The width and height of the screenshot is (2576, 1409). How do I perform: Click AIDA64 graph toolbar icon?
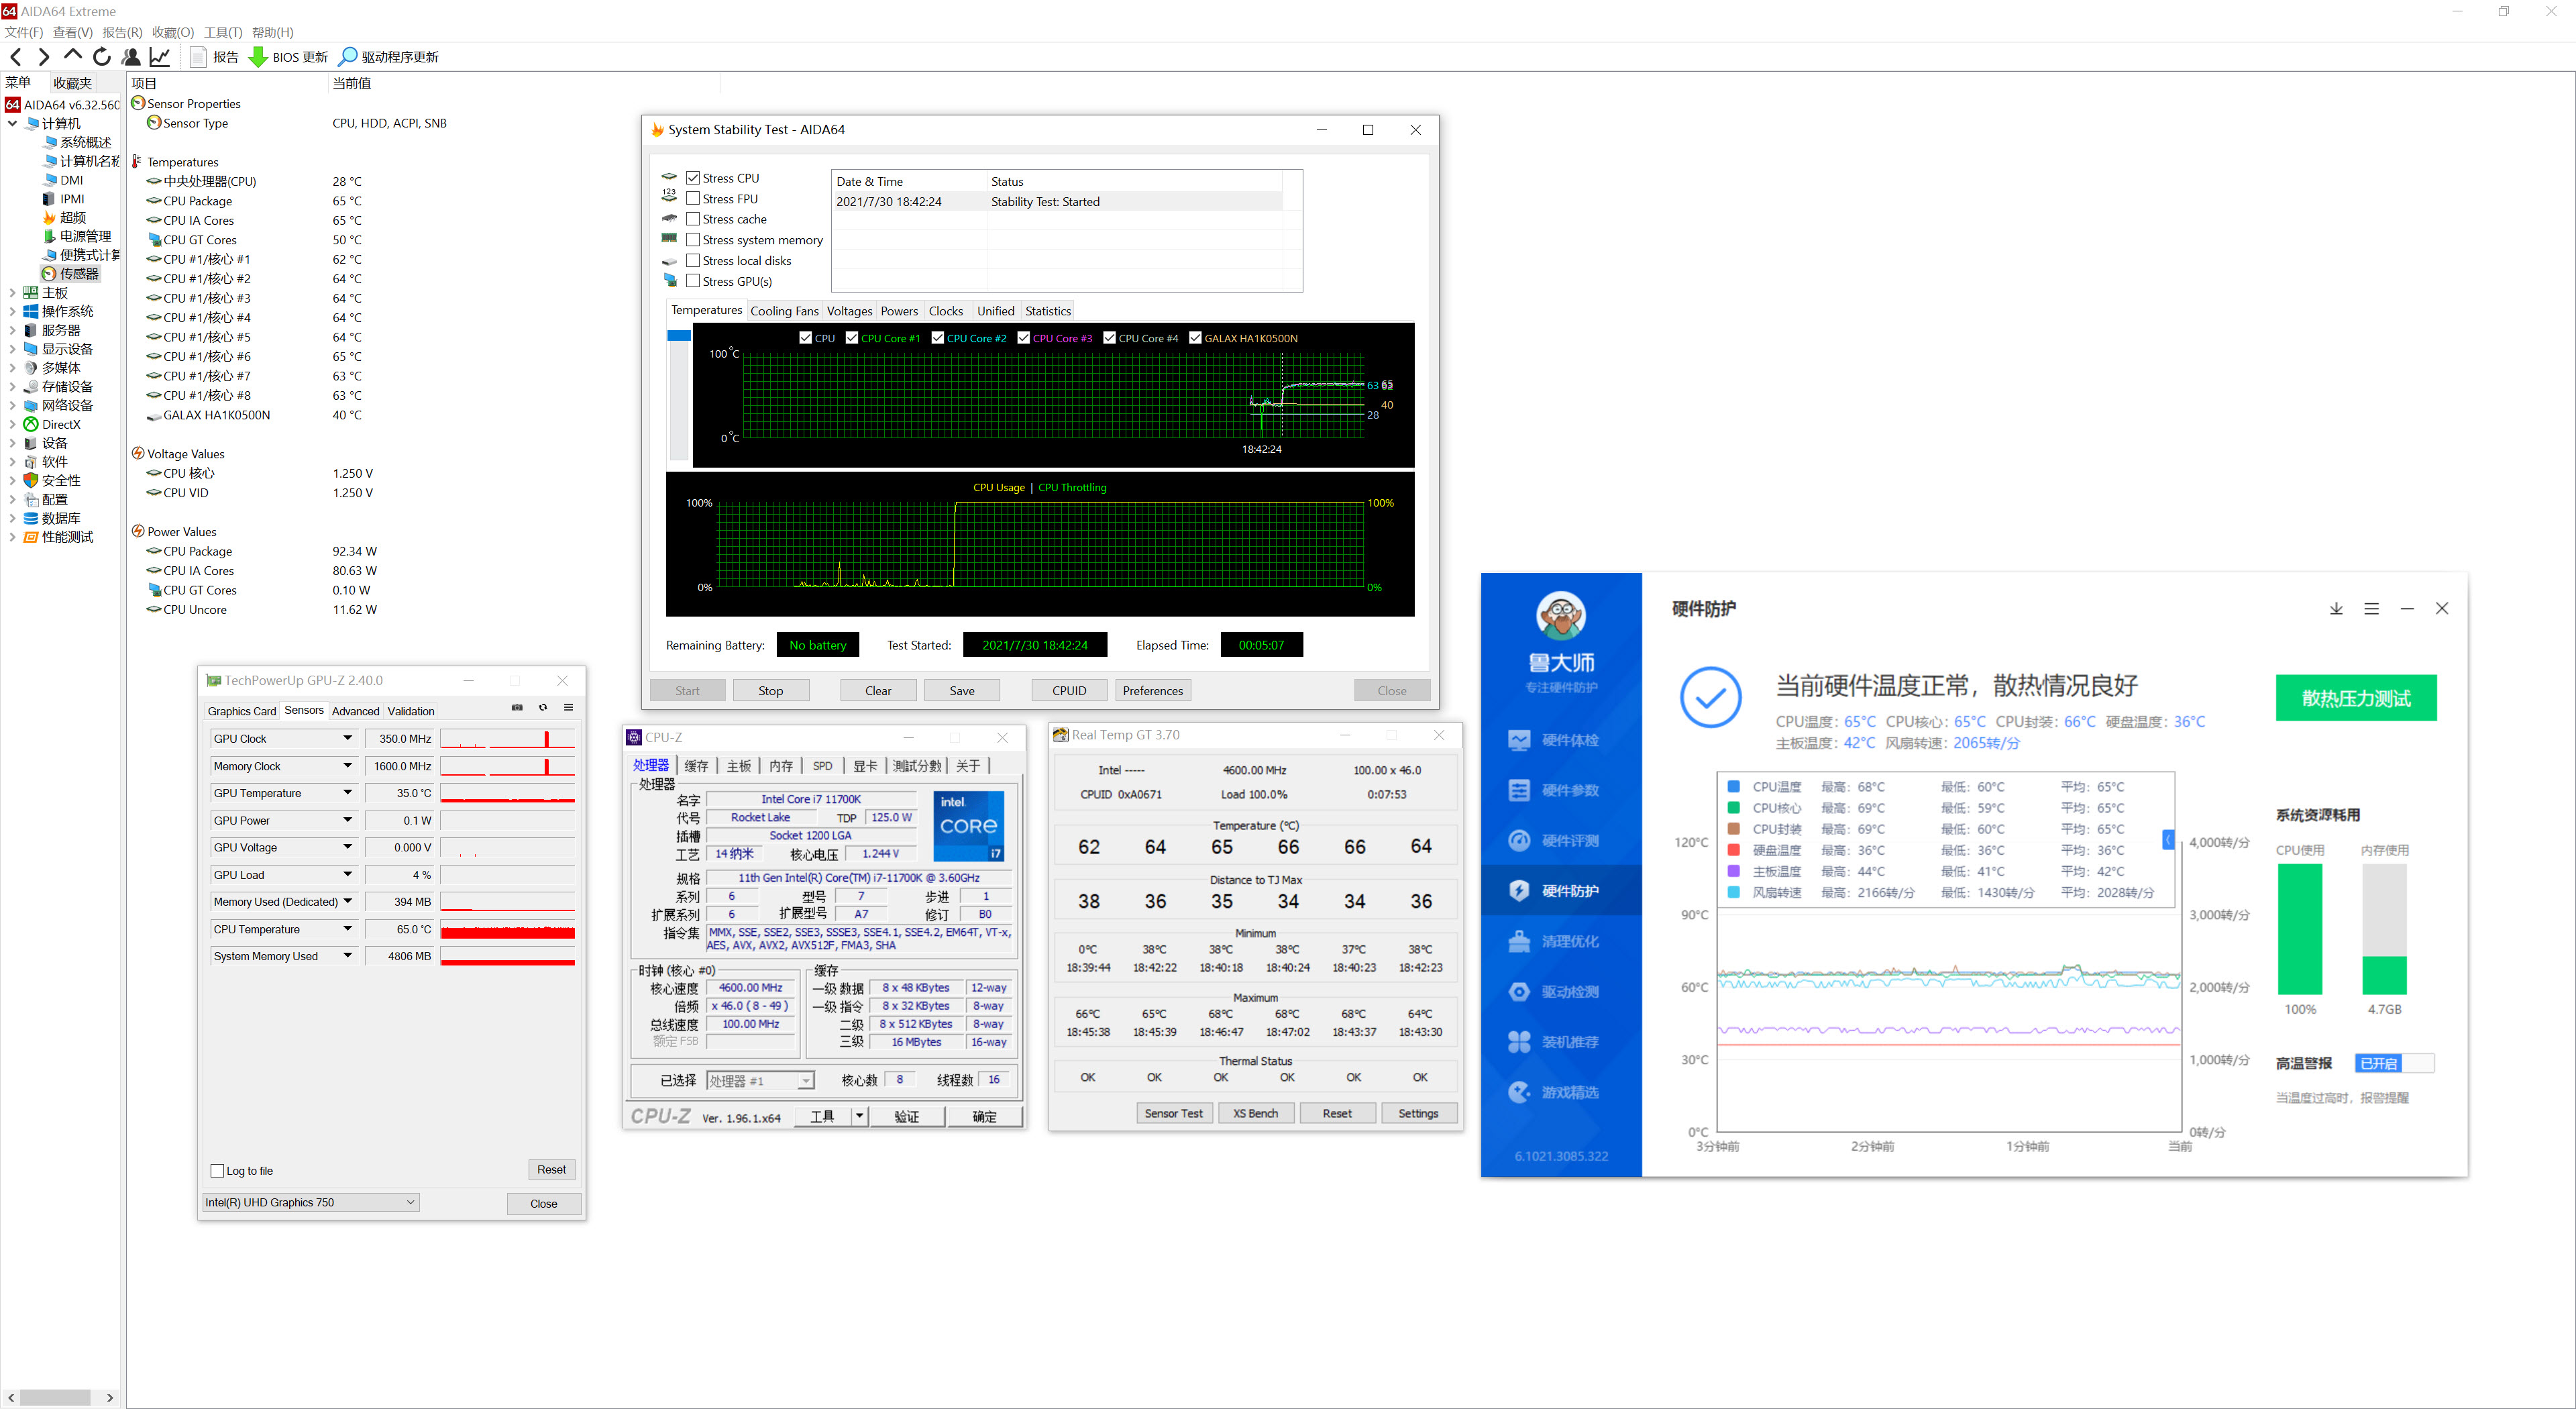click(160, 56)
